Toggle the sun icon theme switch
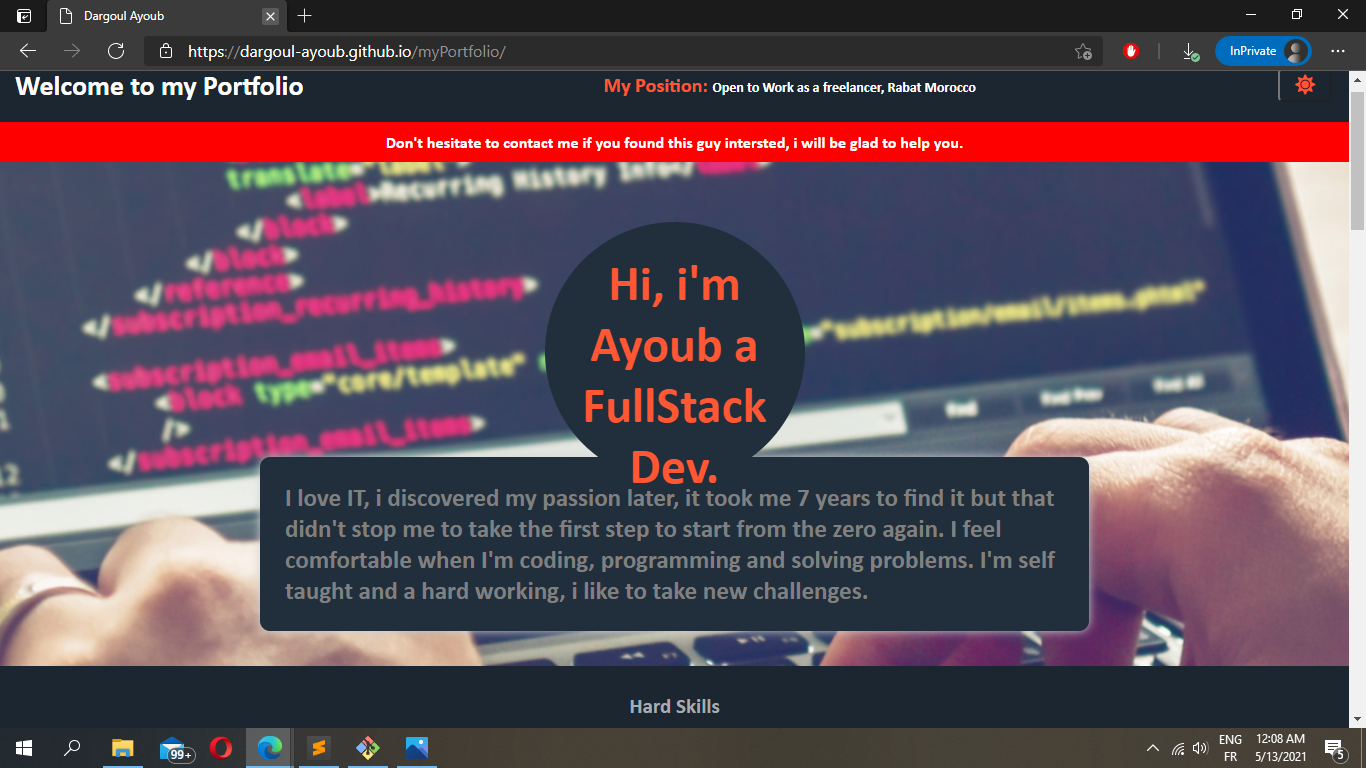The image size is (1366, 768). point(1304,86)
